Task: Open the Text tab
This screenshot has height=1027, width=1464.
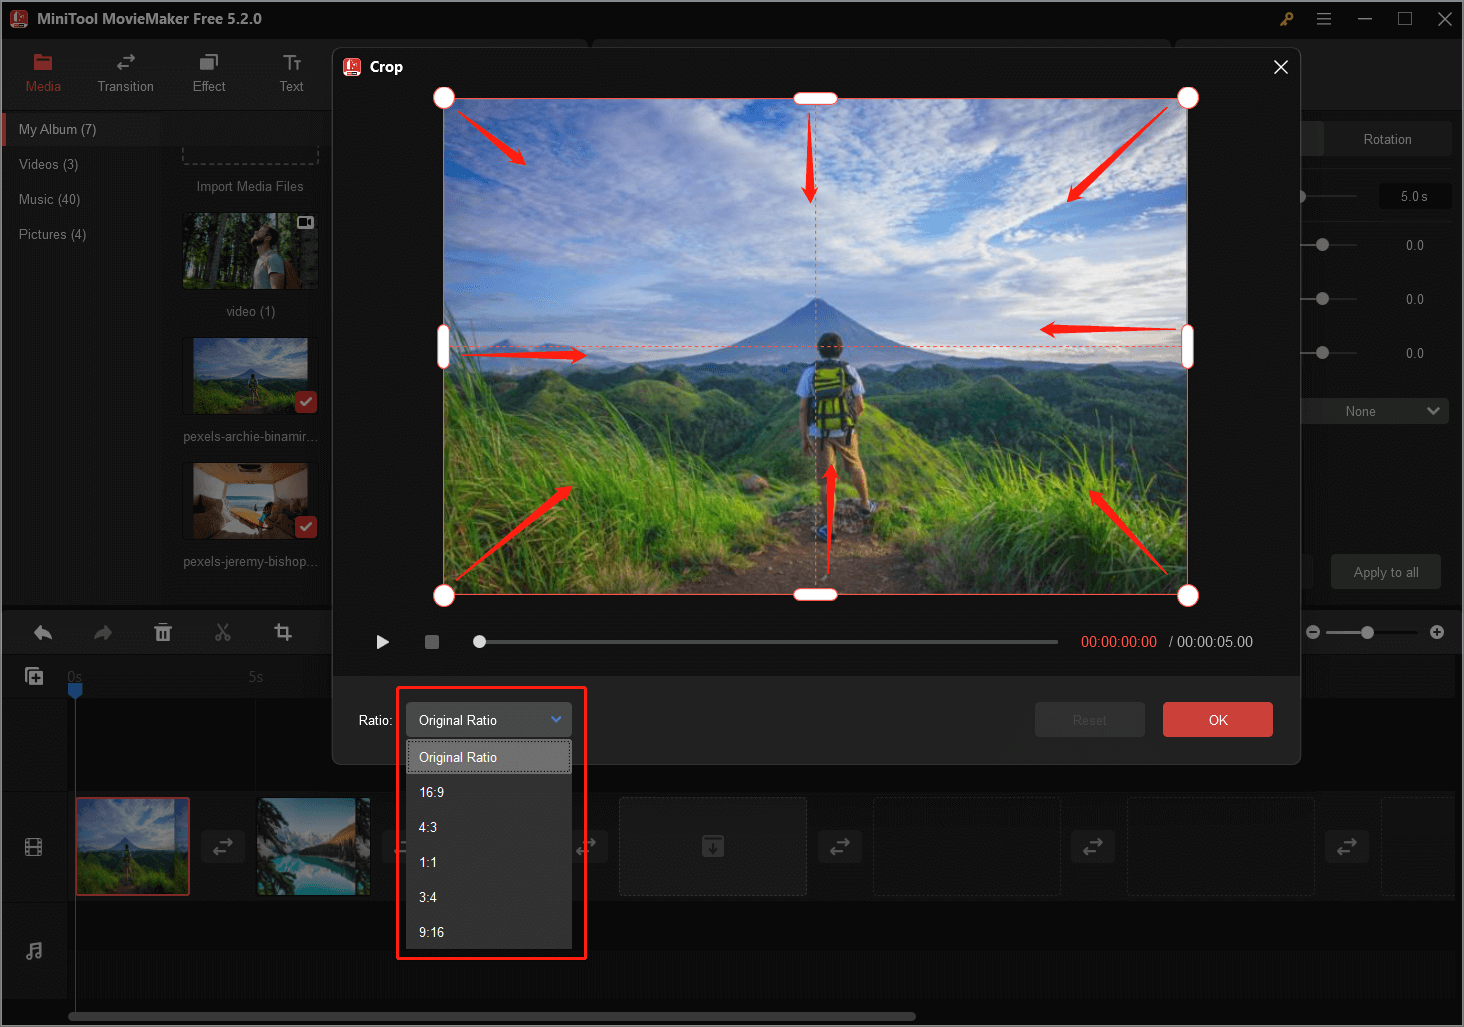Action: click(291, 73)
